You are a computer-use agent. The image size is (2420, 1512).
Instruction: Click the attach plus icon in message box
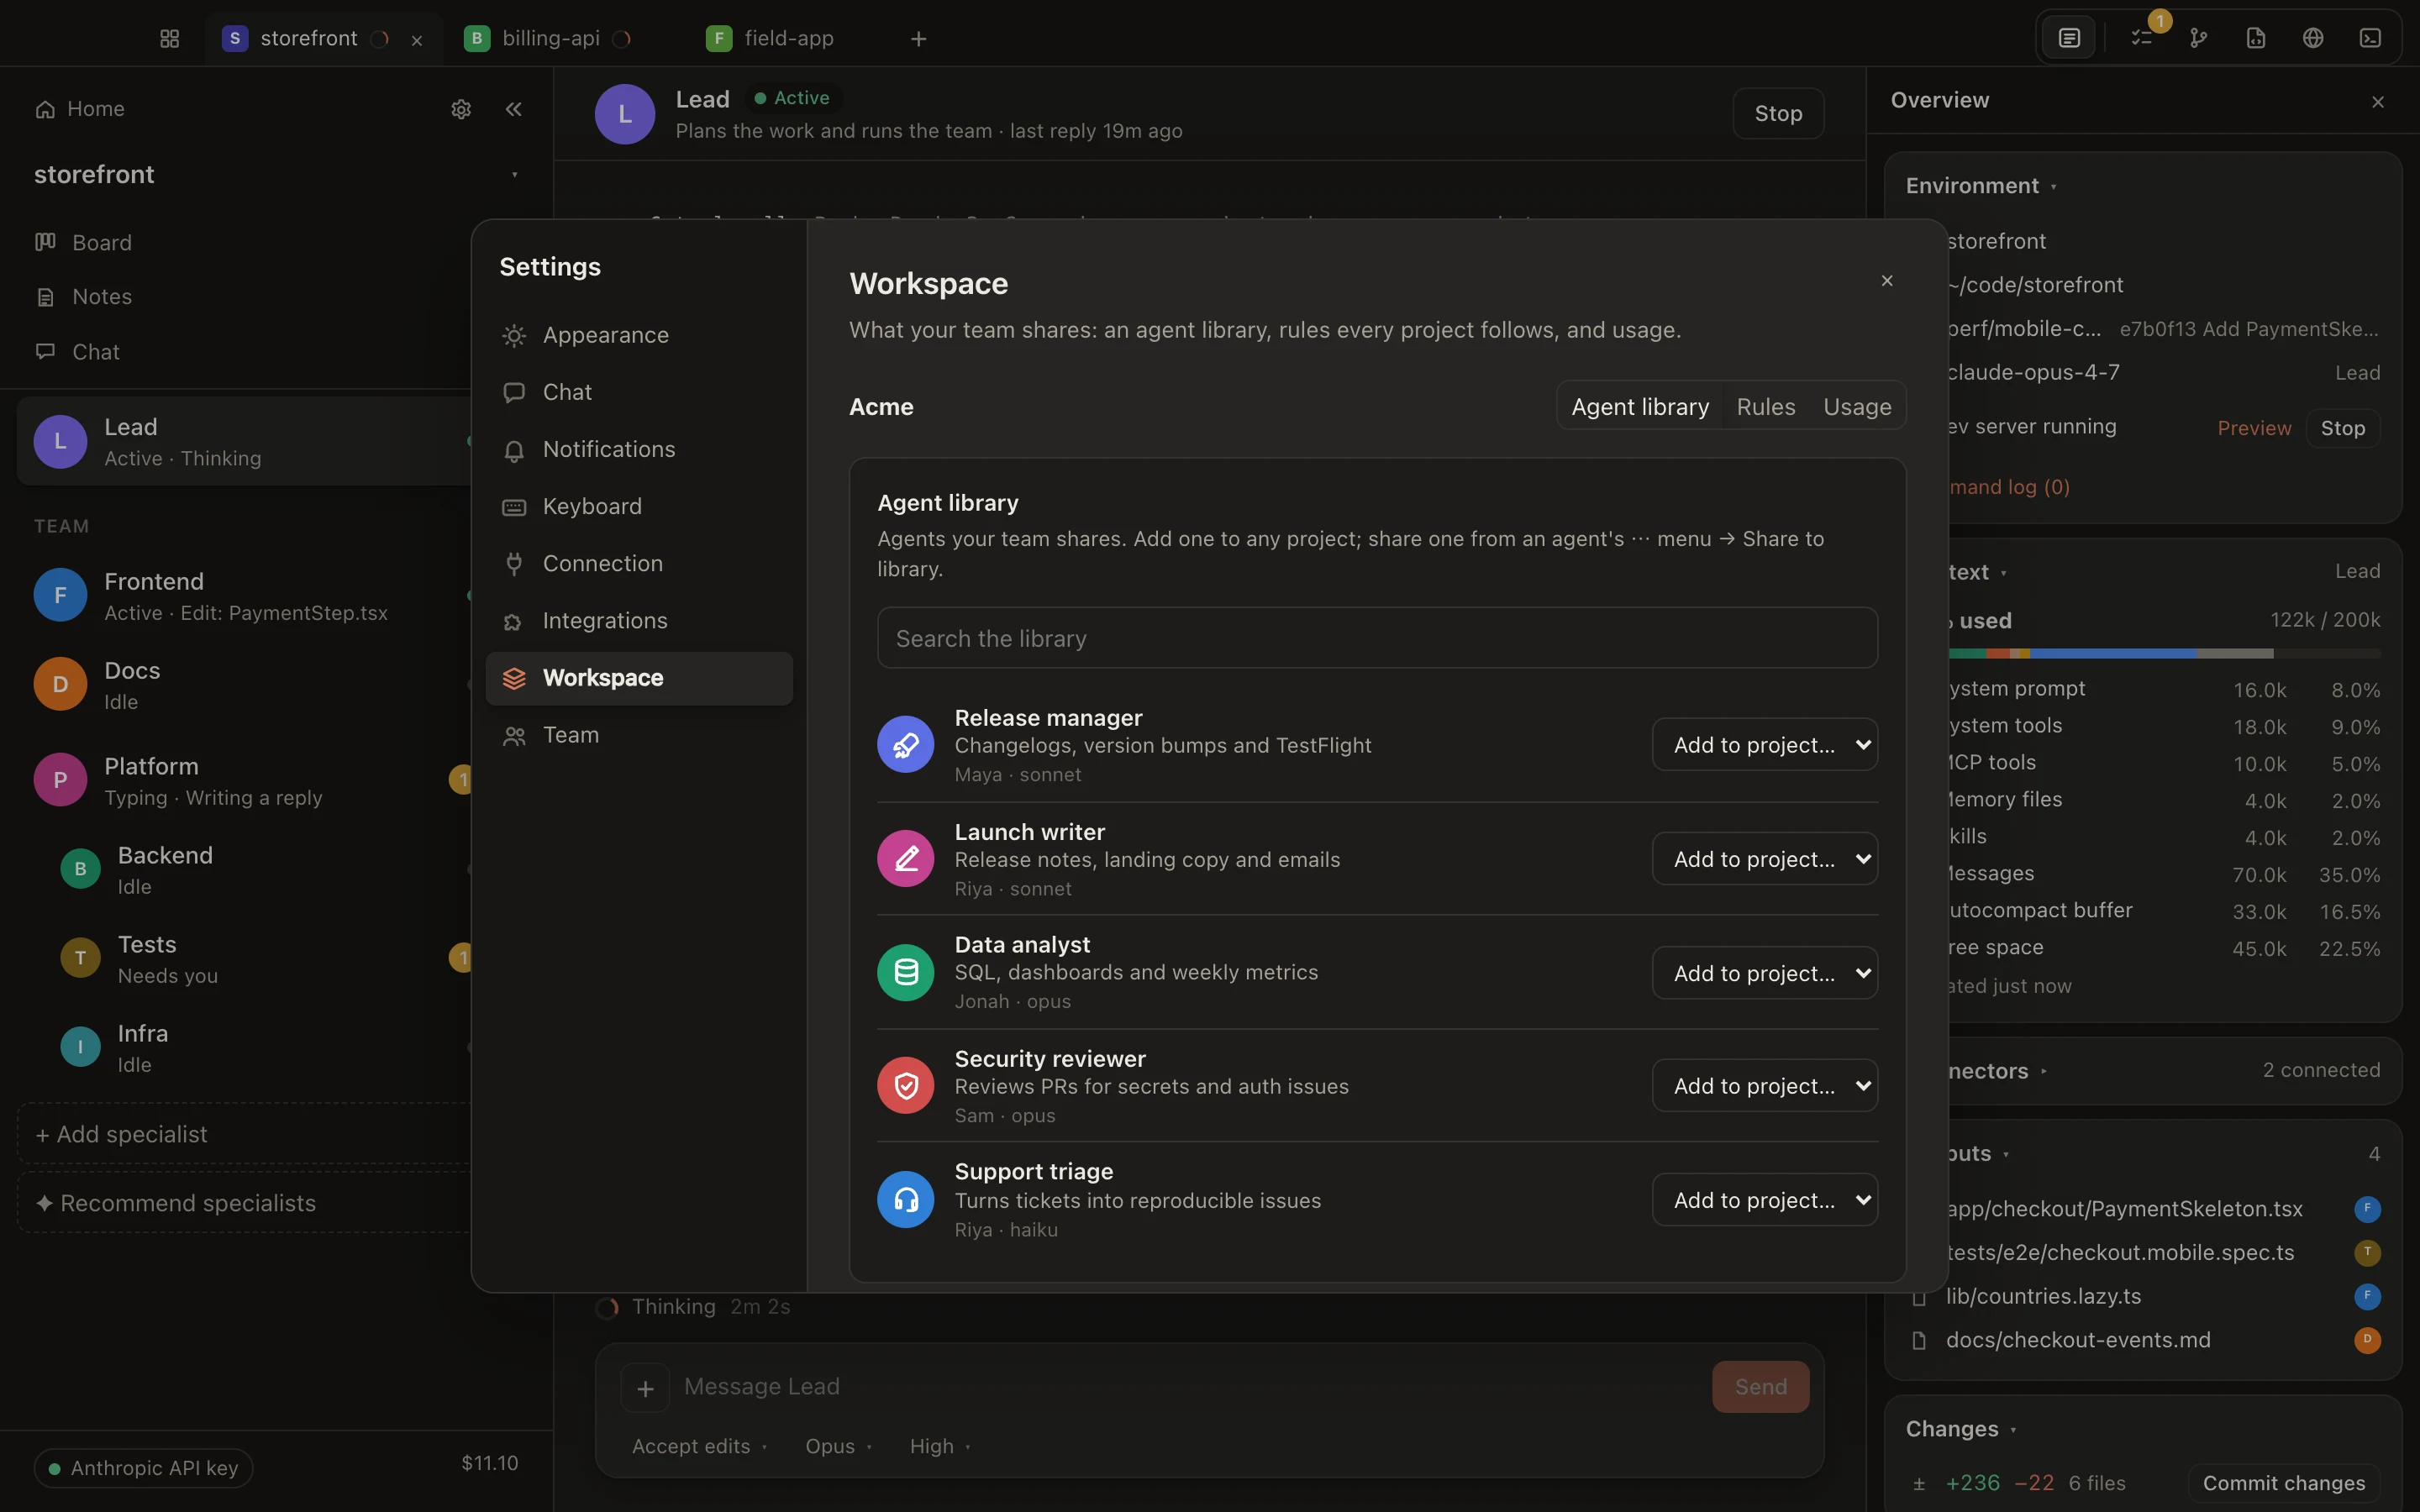pyautogui.click(x=645, y=1388)
